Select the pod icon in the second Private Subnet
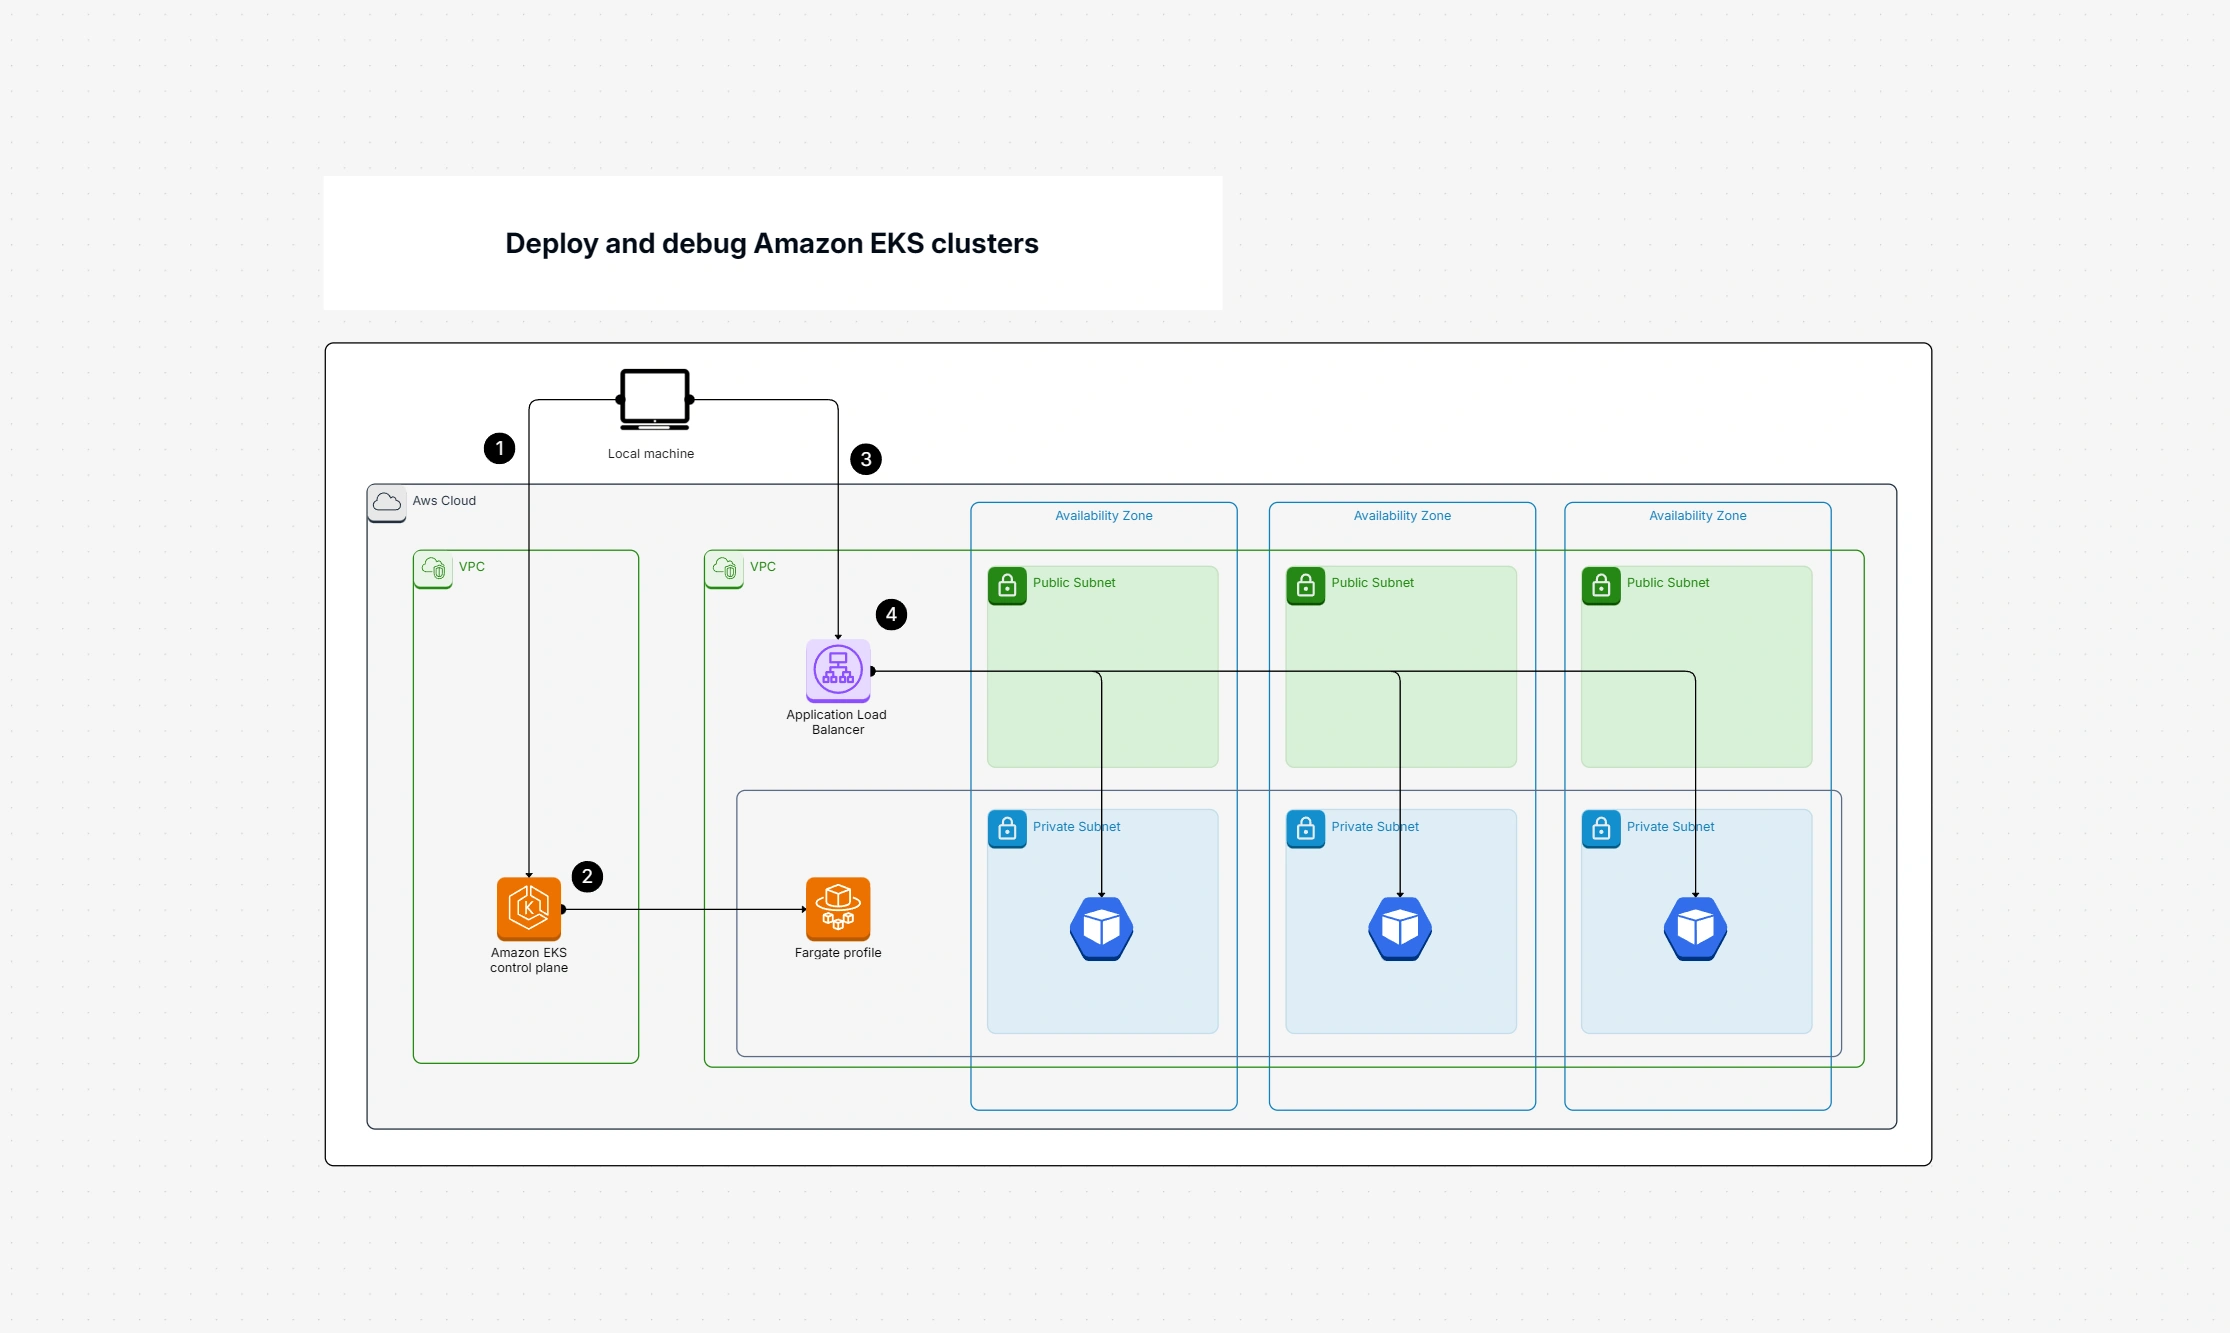 1400,929
